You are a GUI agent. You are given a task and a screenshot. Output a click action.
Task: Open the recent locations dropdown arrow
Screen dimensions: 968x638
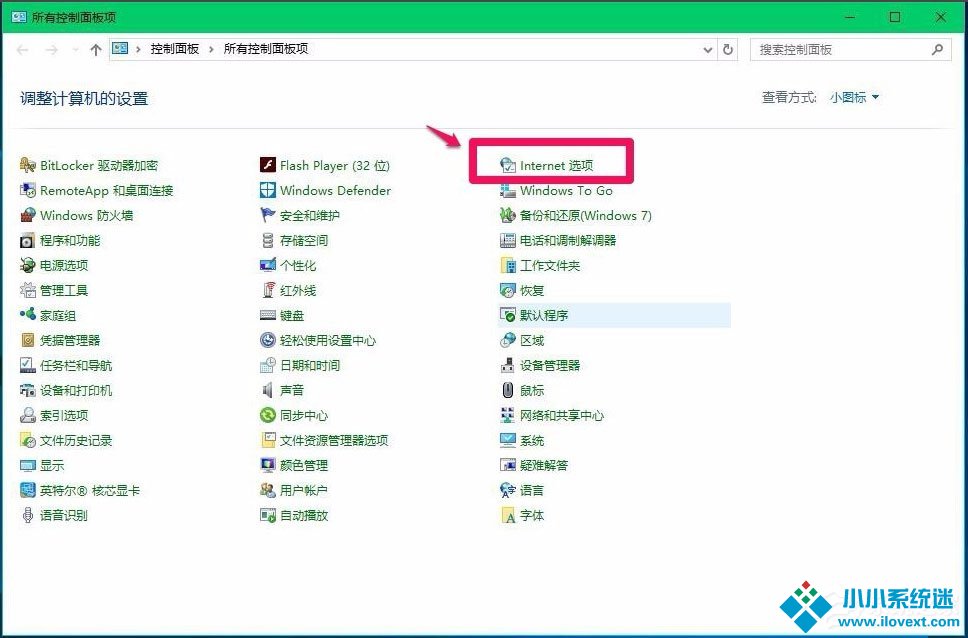[x=75, y=50]
